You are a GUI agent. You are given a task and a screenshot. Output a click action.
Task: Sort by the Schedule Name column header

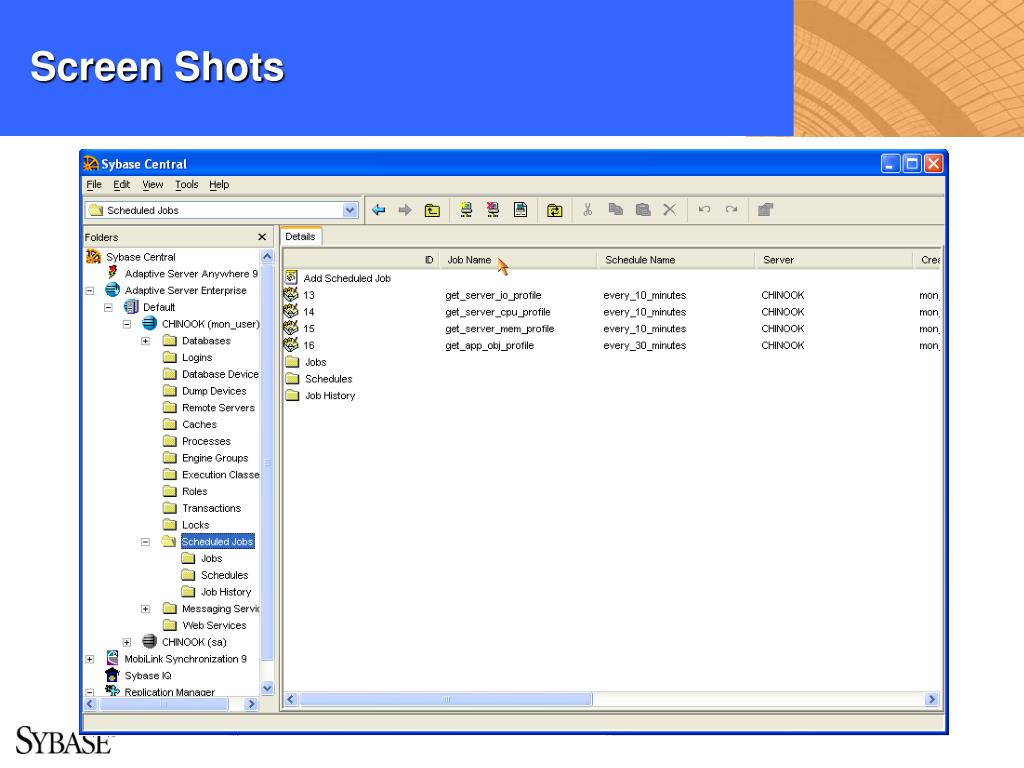click(x=676, y=259)
